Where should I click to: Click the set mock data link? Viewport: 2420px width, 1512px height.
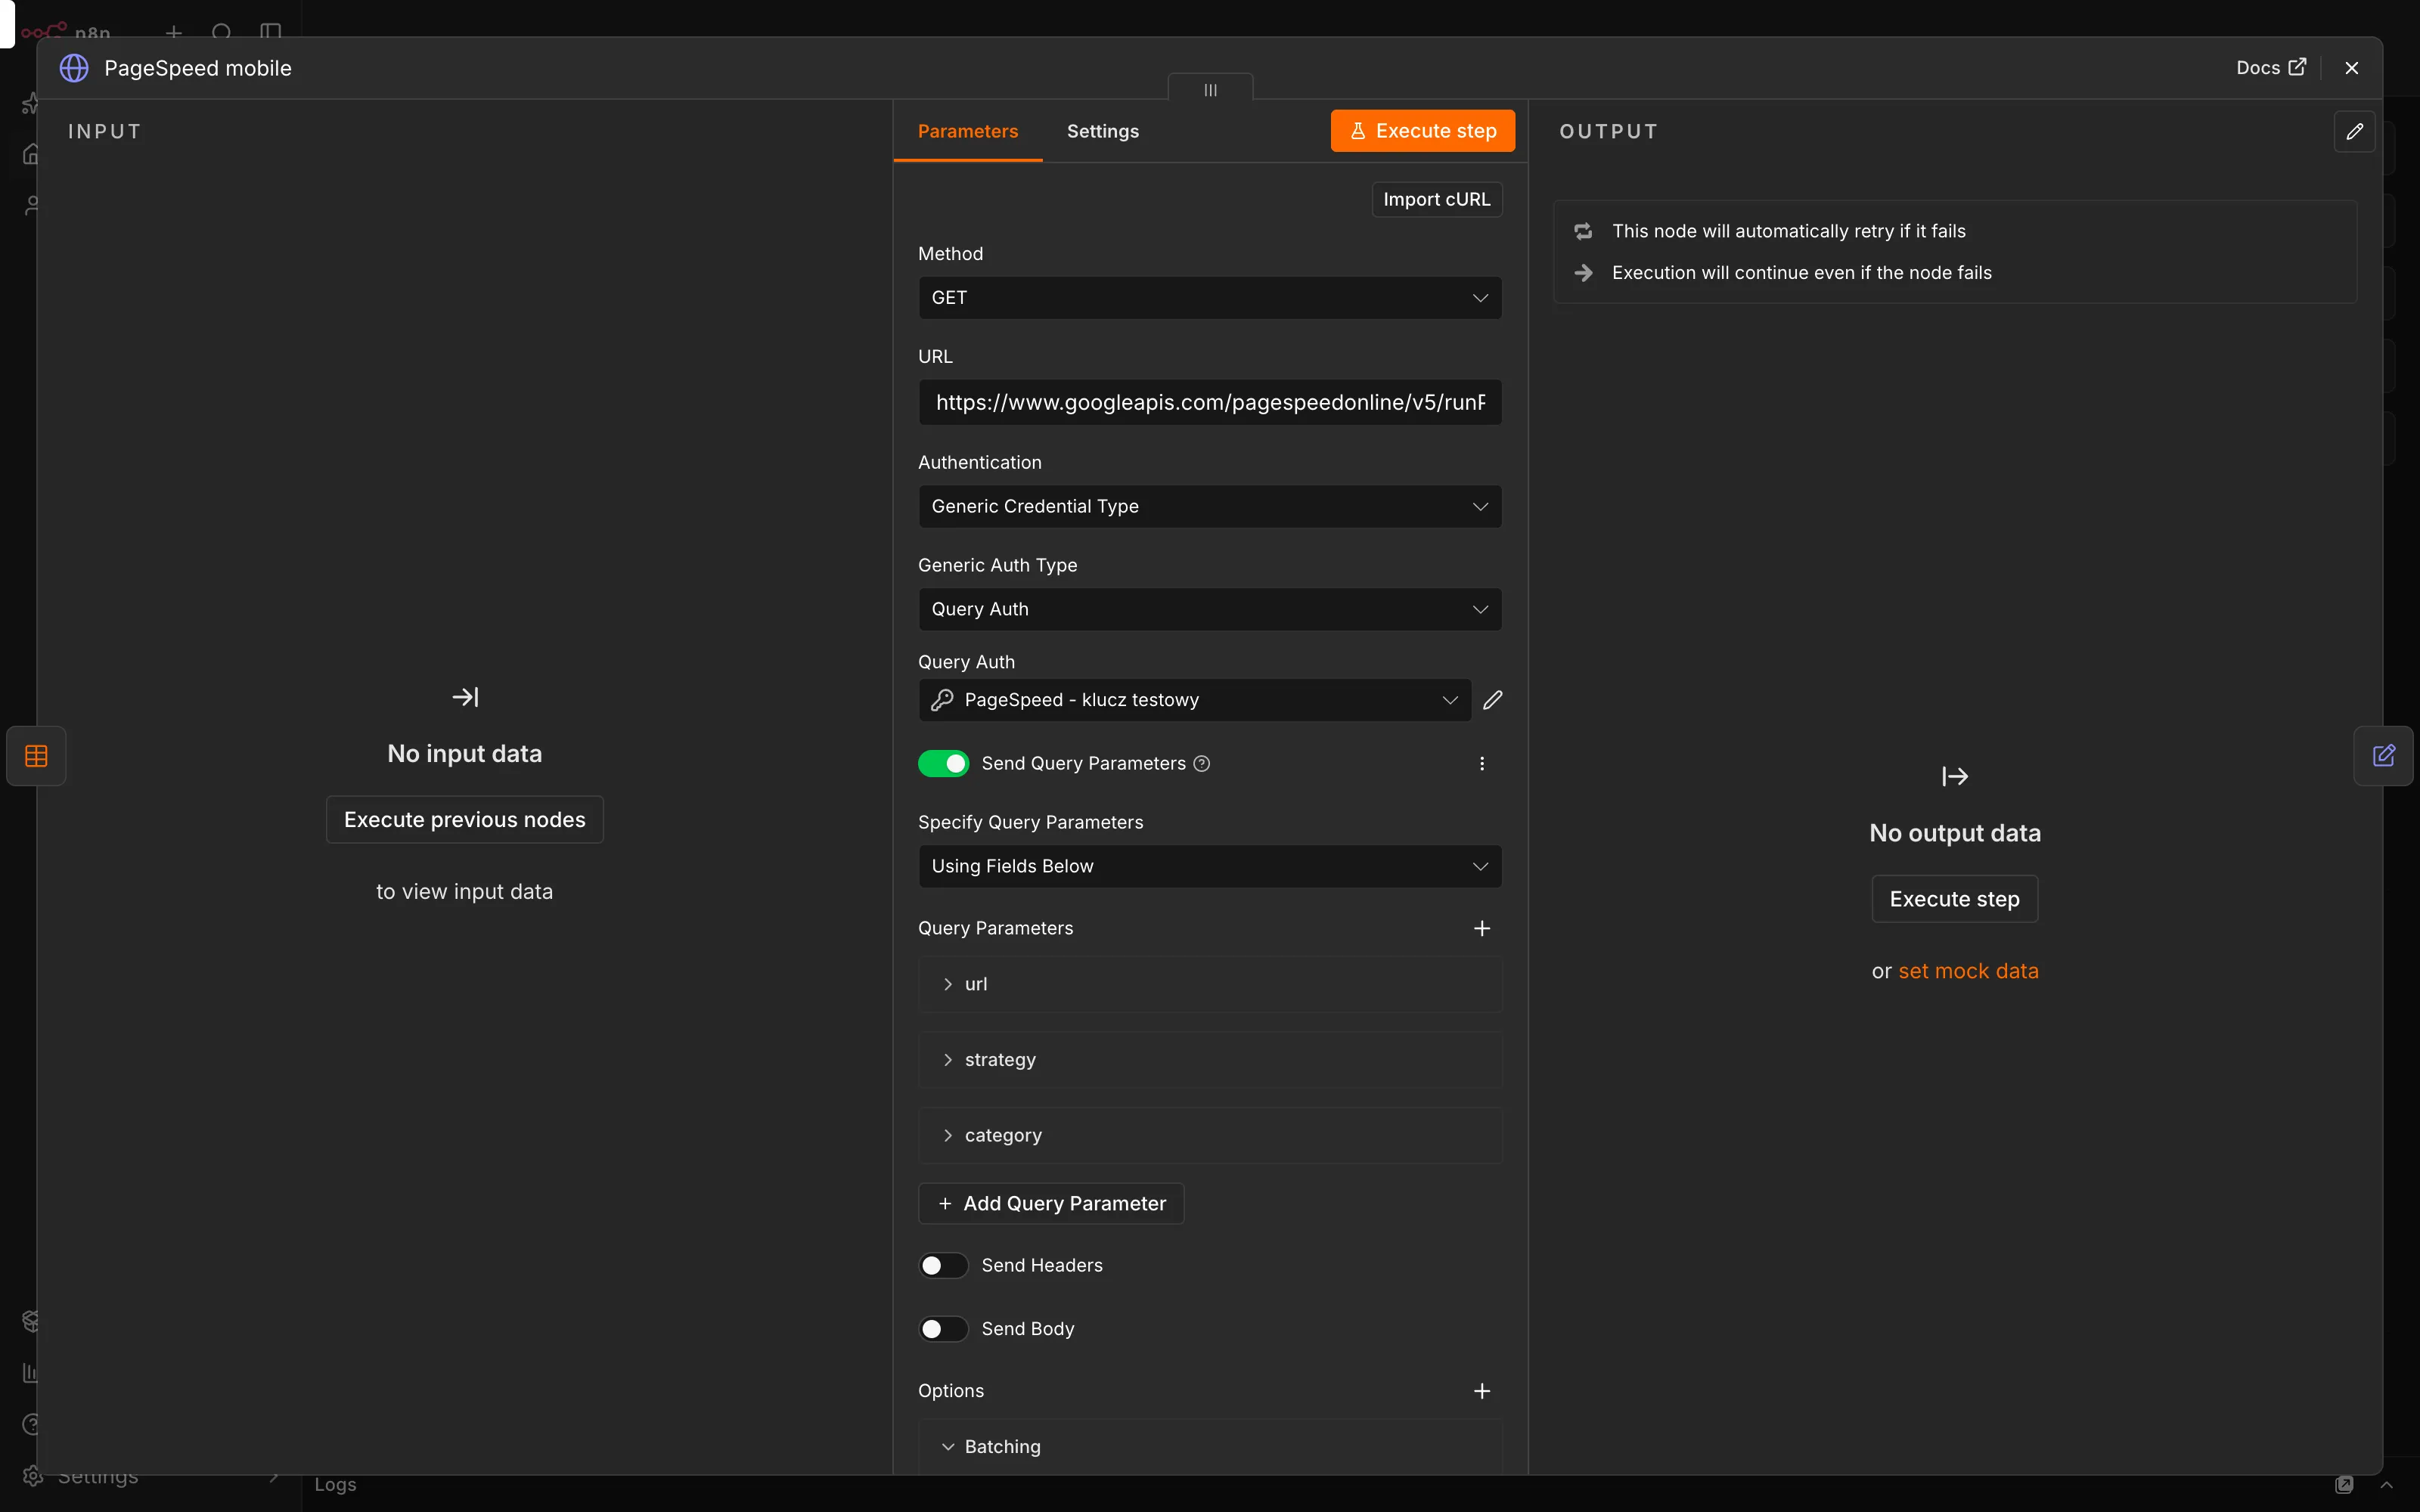pos(1968,971)
